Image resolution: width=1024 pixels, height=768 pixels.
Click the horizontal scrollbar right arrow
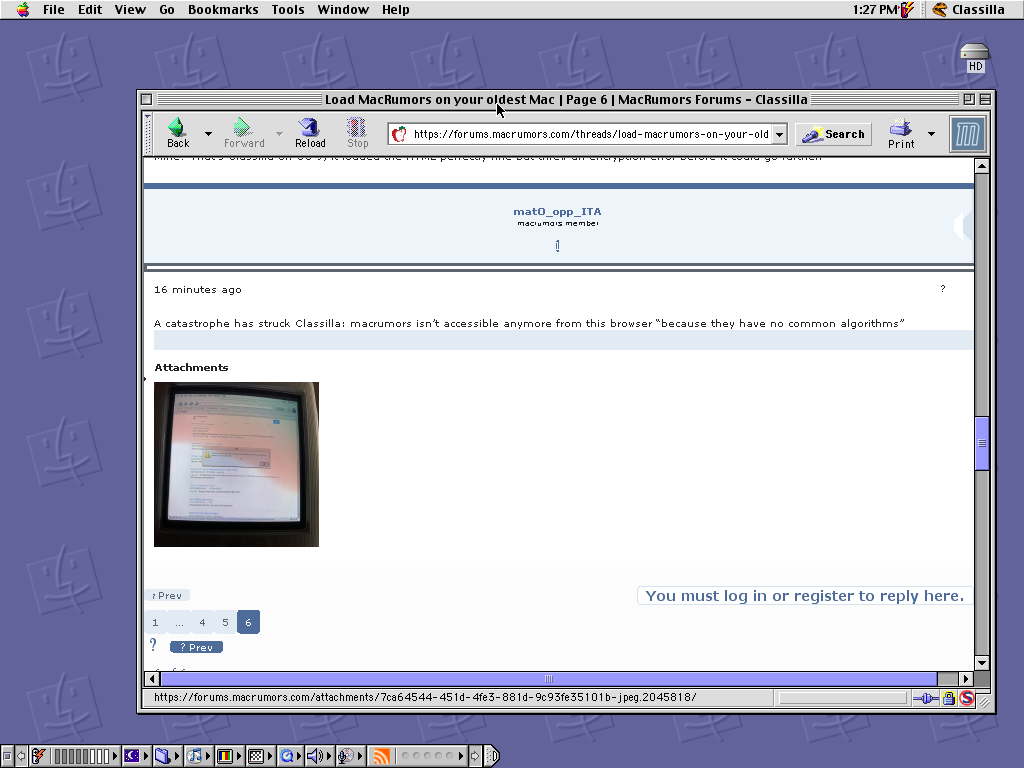pos(967,679)
